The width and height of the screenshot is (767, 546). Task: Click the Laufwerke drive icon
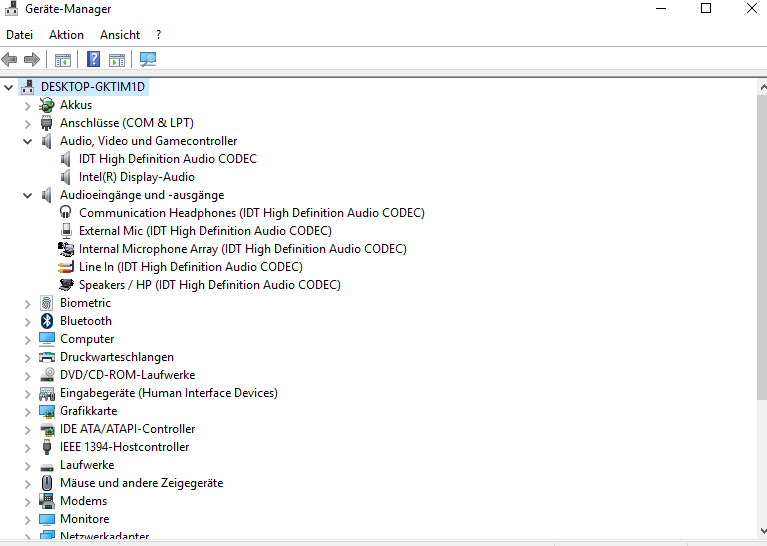(x=47, y=467)
